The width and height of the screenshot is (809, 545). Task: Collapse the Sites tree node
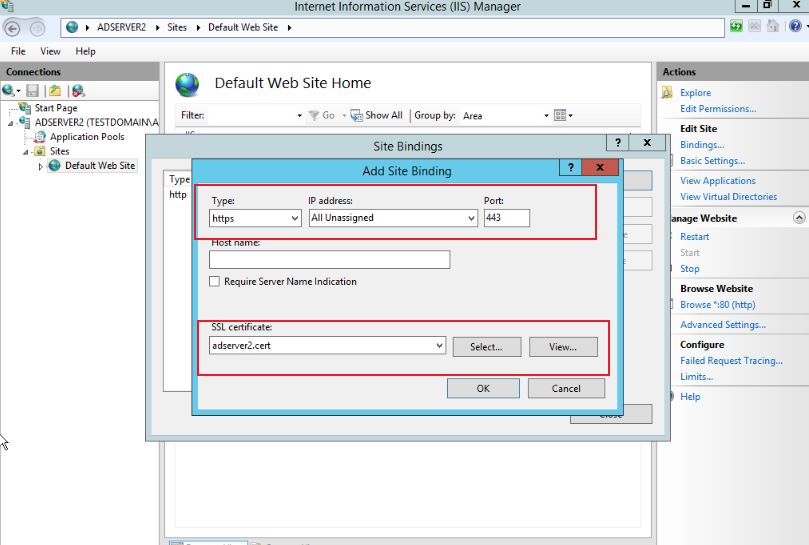tap(25, 152)
